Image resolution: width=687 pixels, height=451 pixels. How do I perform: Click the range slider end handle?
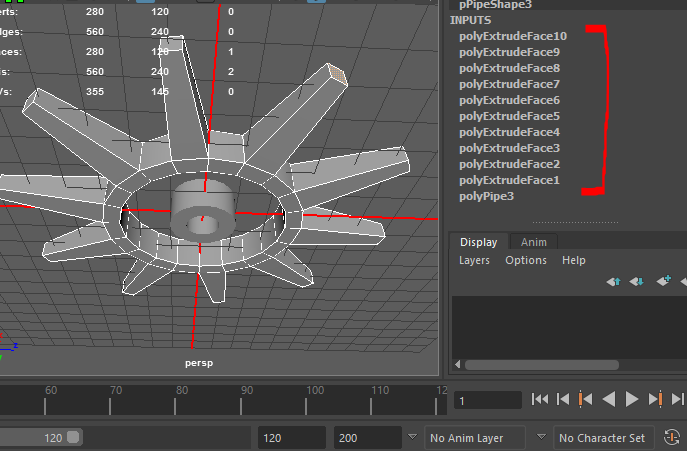click(73, 438)
